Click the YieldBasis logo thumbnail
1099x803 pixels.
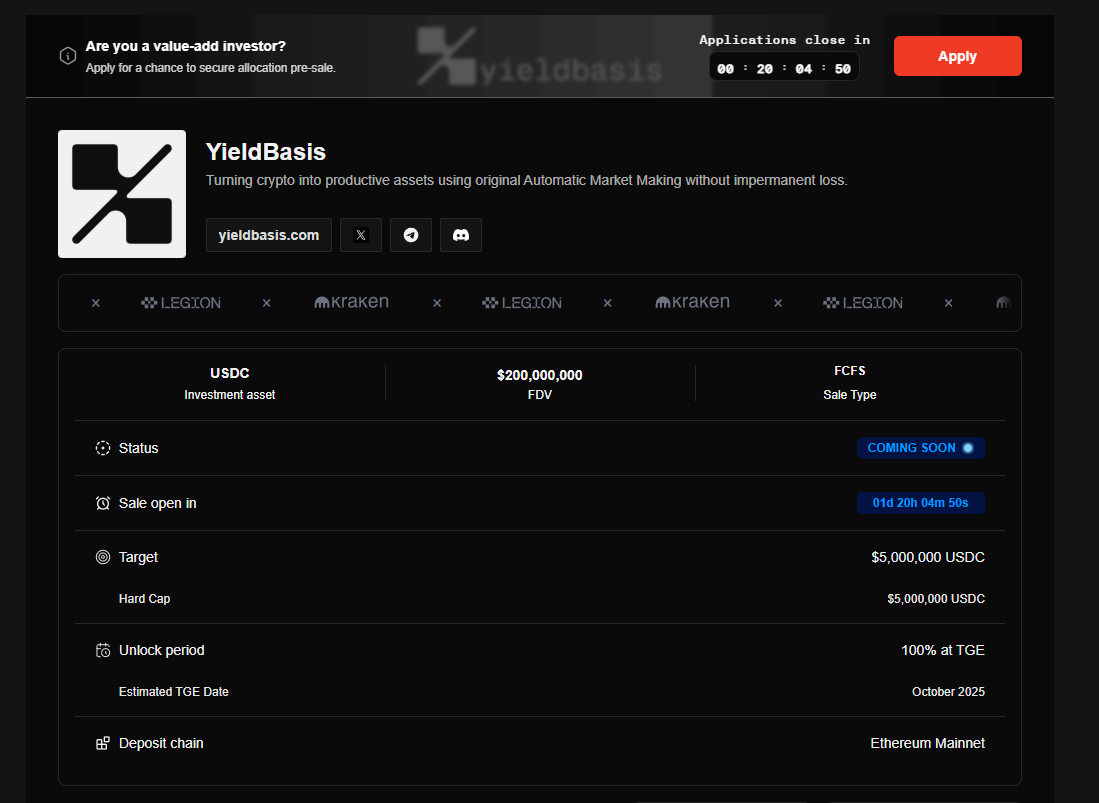(x=122, y=194)
